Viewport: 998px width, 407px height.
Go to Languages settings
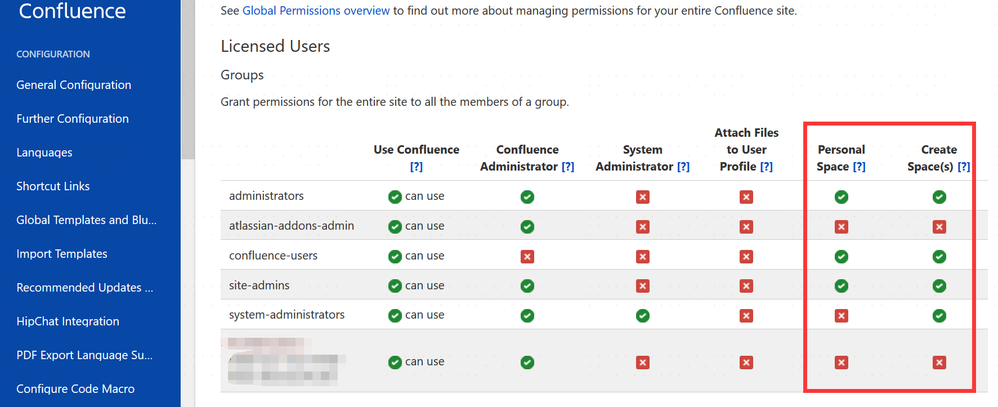(45, 152)
